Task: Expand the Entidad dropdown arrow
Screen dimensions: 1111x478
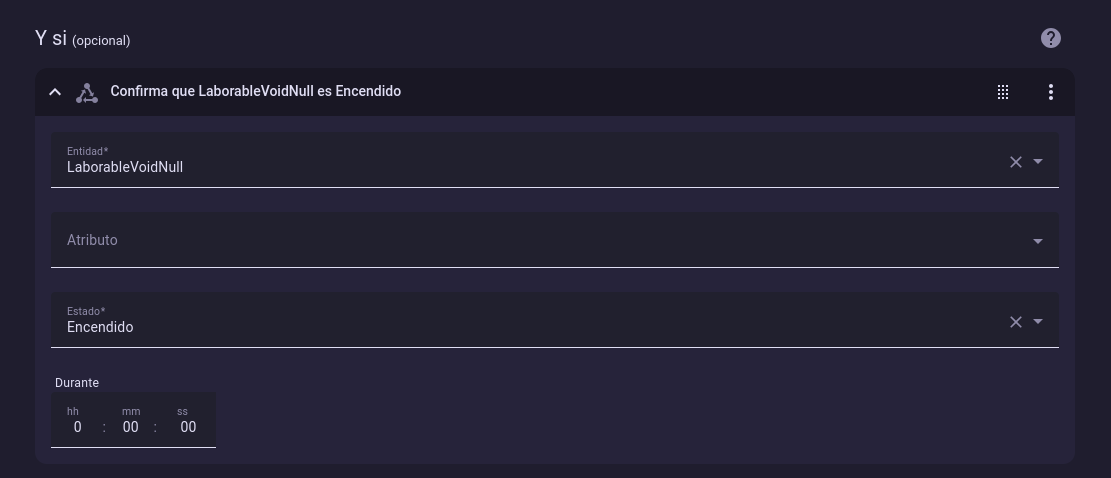Action: (1038, 162)
